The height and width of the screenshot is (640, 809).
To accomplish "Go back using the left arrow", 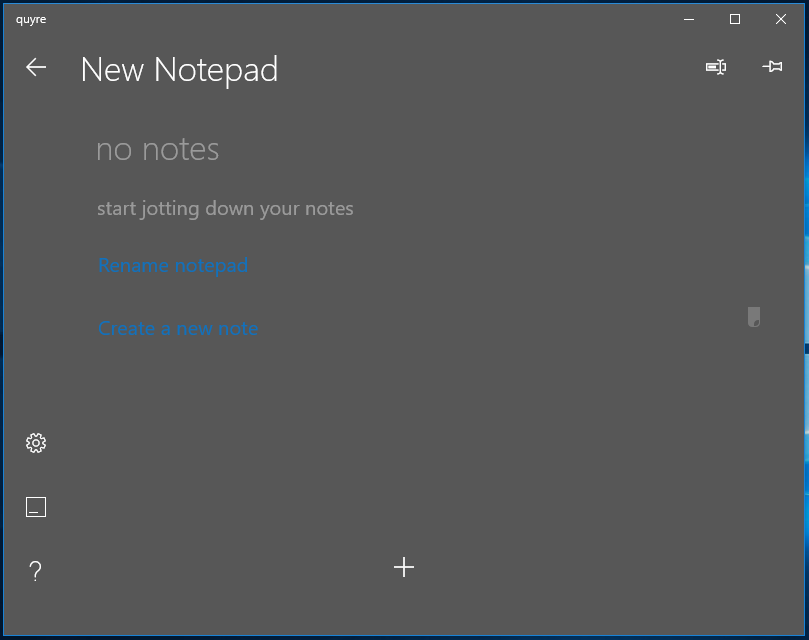I will (x=36, y=67).
